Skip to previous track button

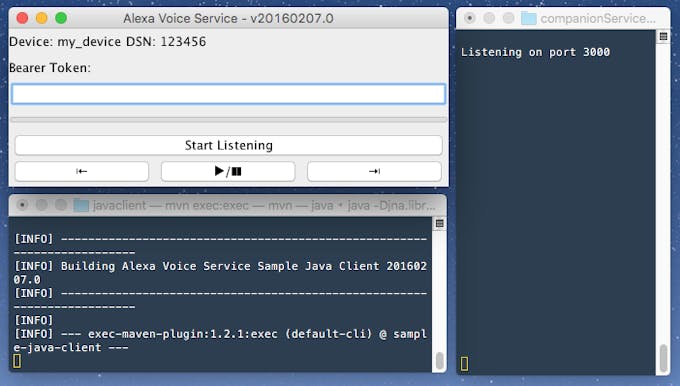point(82,171)
